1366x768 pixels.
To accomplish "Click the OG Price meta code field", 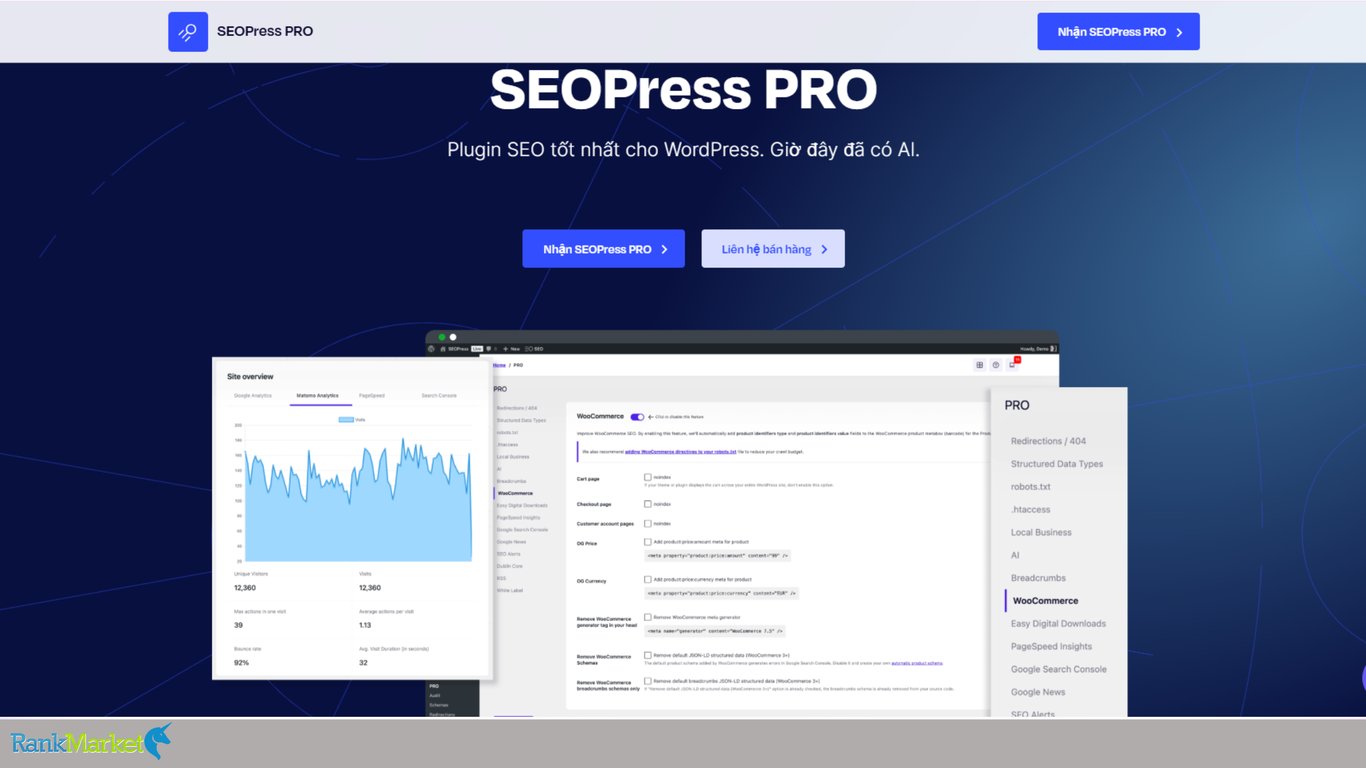I will (718, 555).
